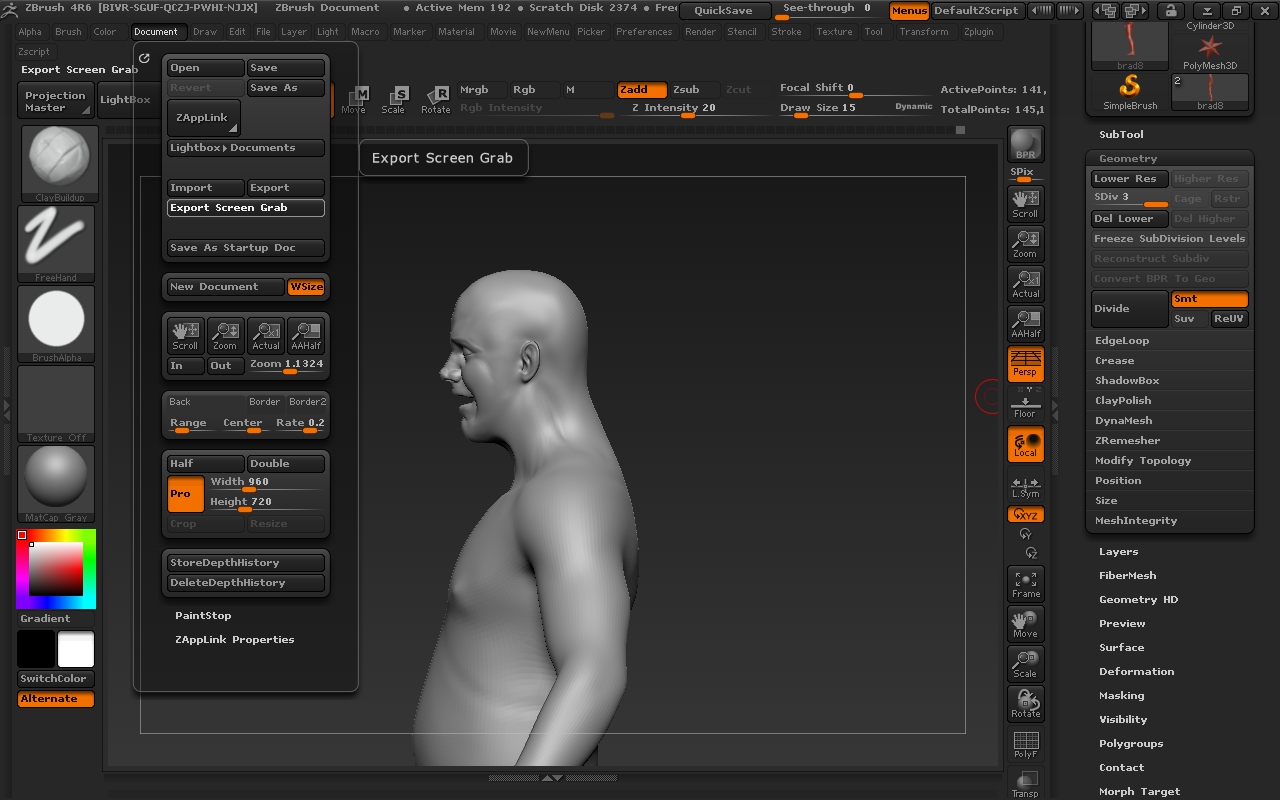Screen dimensions: 1280x800
Task: Collapse the Geometry section
Action: point(1128,158)
